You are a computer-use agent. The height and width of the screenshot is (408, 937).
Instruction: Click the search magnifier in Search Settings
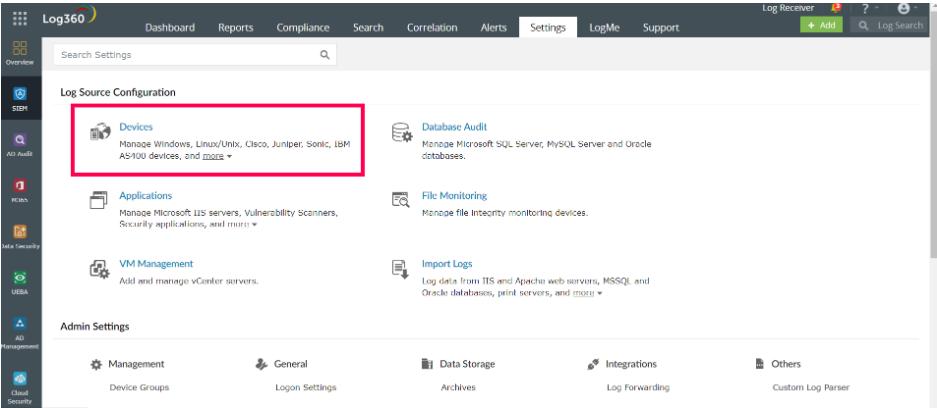pyautogui.click(x=324, y=56)
